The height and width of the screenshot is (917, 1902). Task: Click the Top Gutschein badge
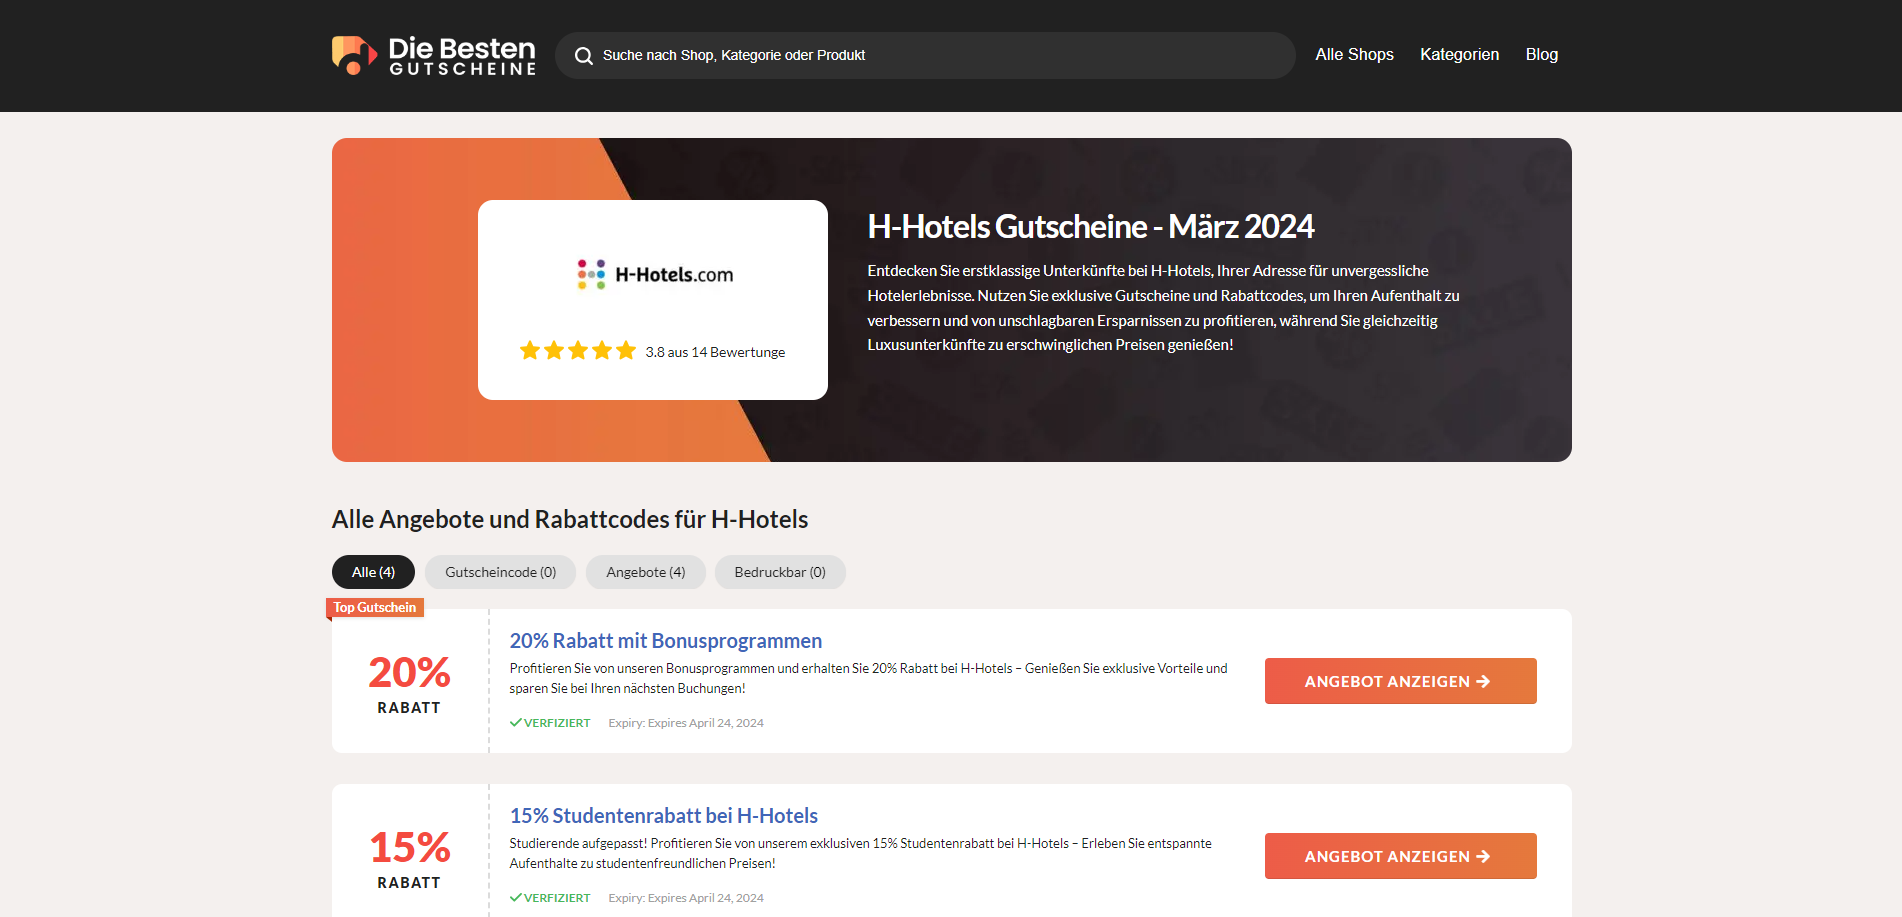click(375, 608)
